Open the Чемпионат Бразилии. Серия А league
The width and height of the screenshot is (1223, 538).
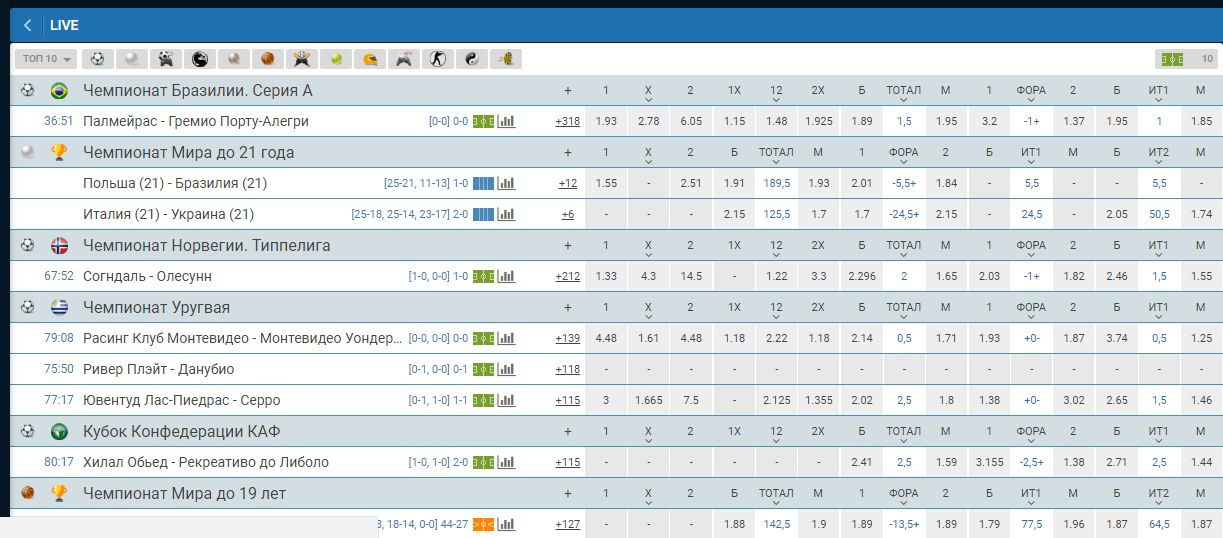(198, 91)
